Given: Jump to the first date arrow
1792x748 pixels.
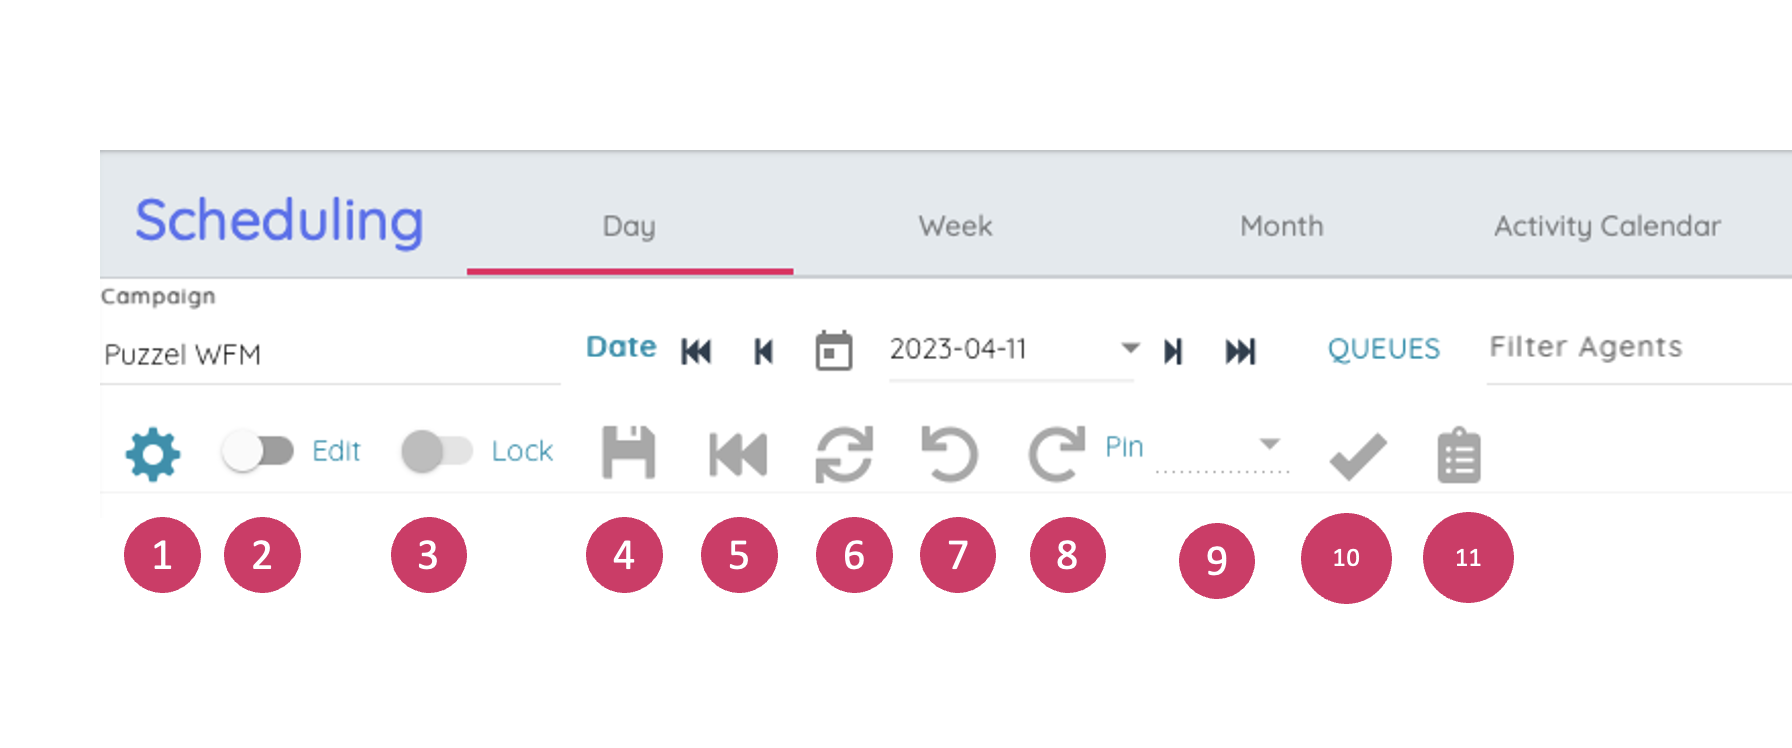Looking at the screenshot, I should click(696, 351).
